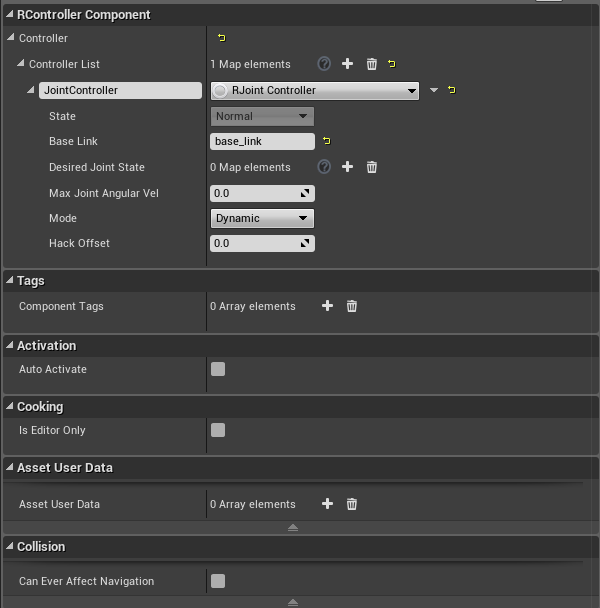Open the RJoint Controller class dropdown

click(314, 90)
